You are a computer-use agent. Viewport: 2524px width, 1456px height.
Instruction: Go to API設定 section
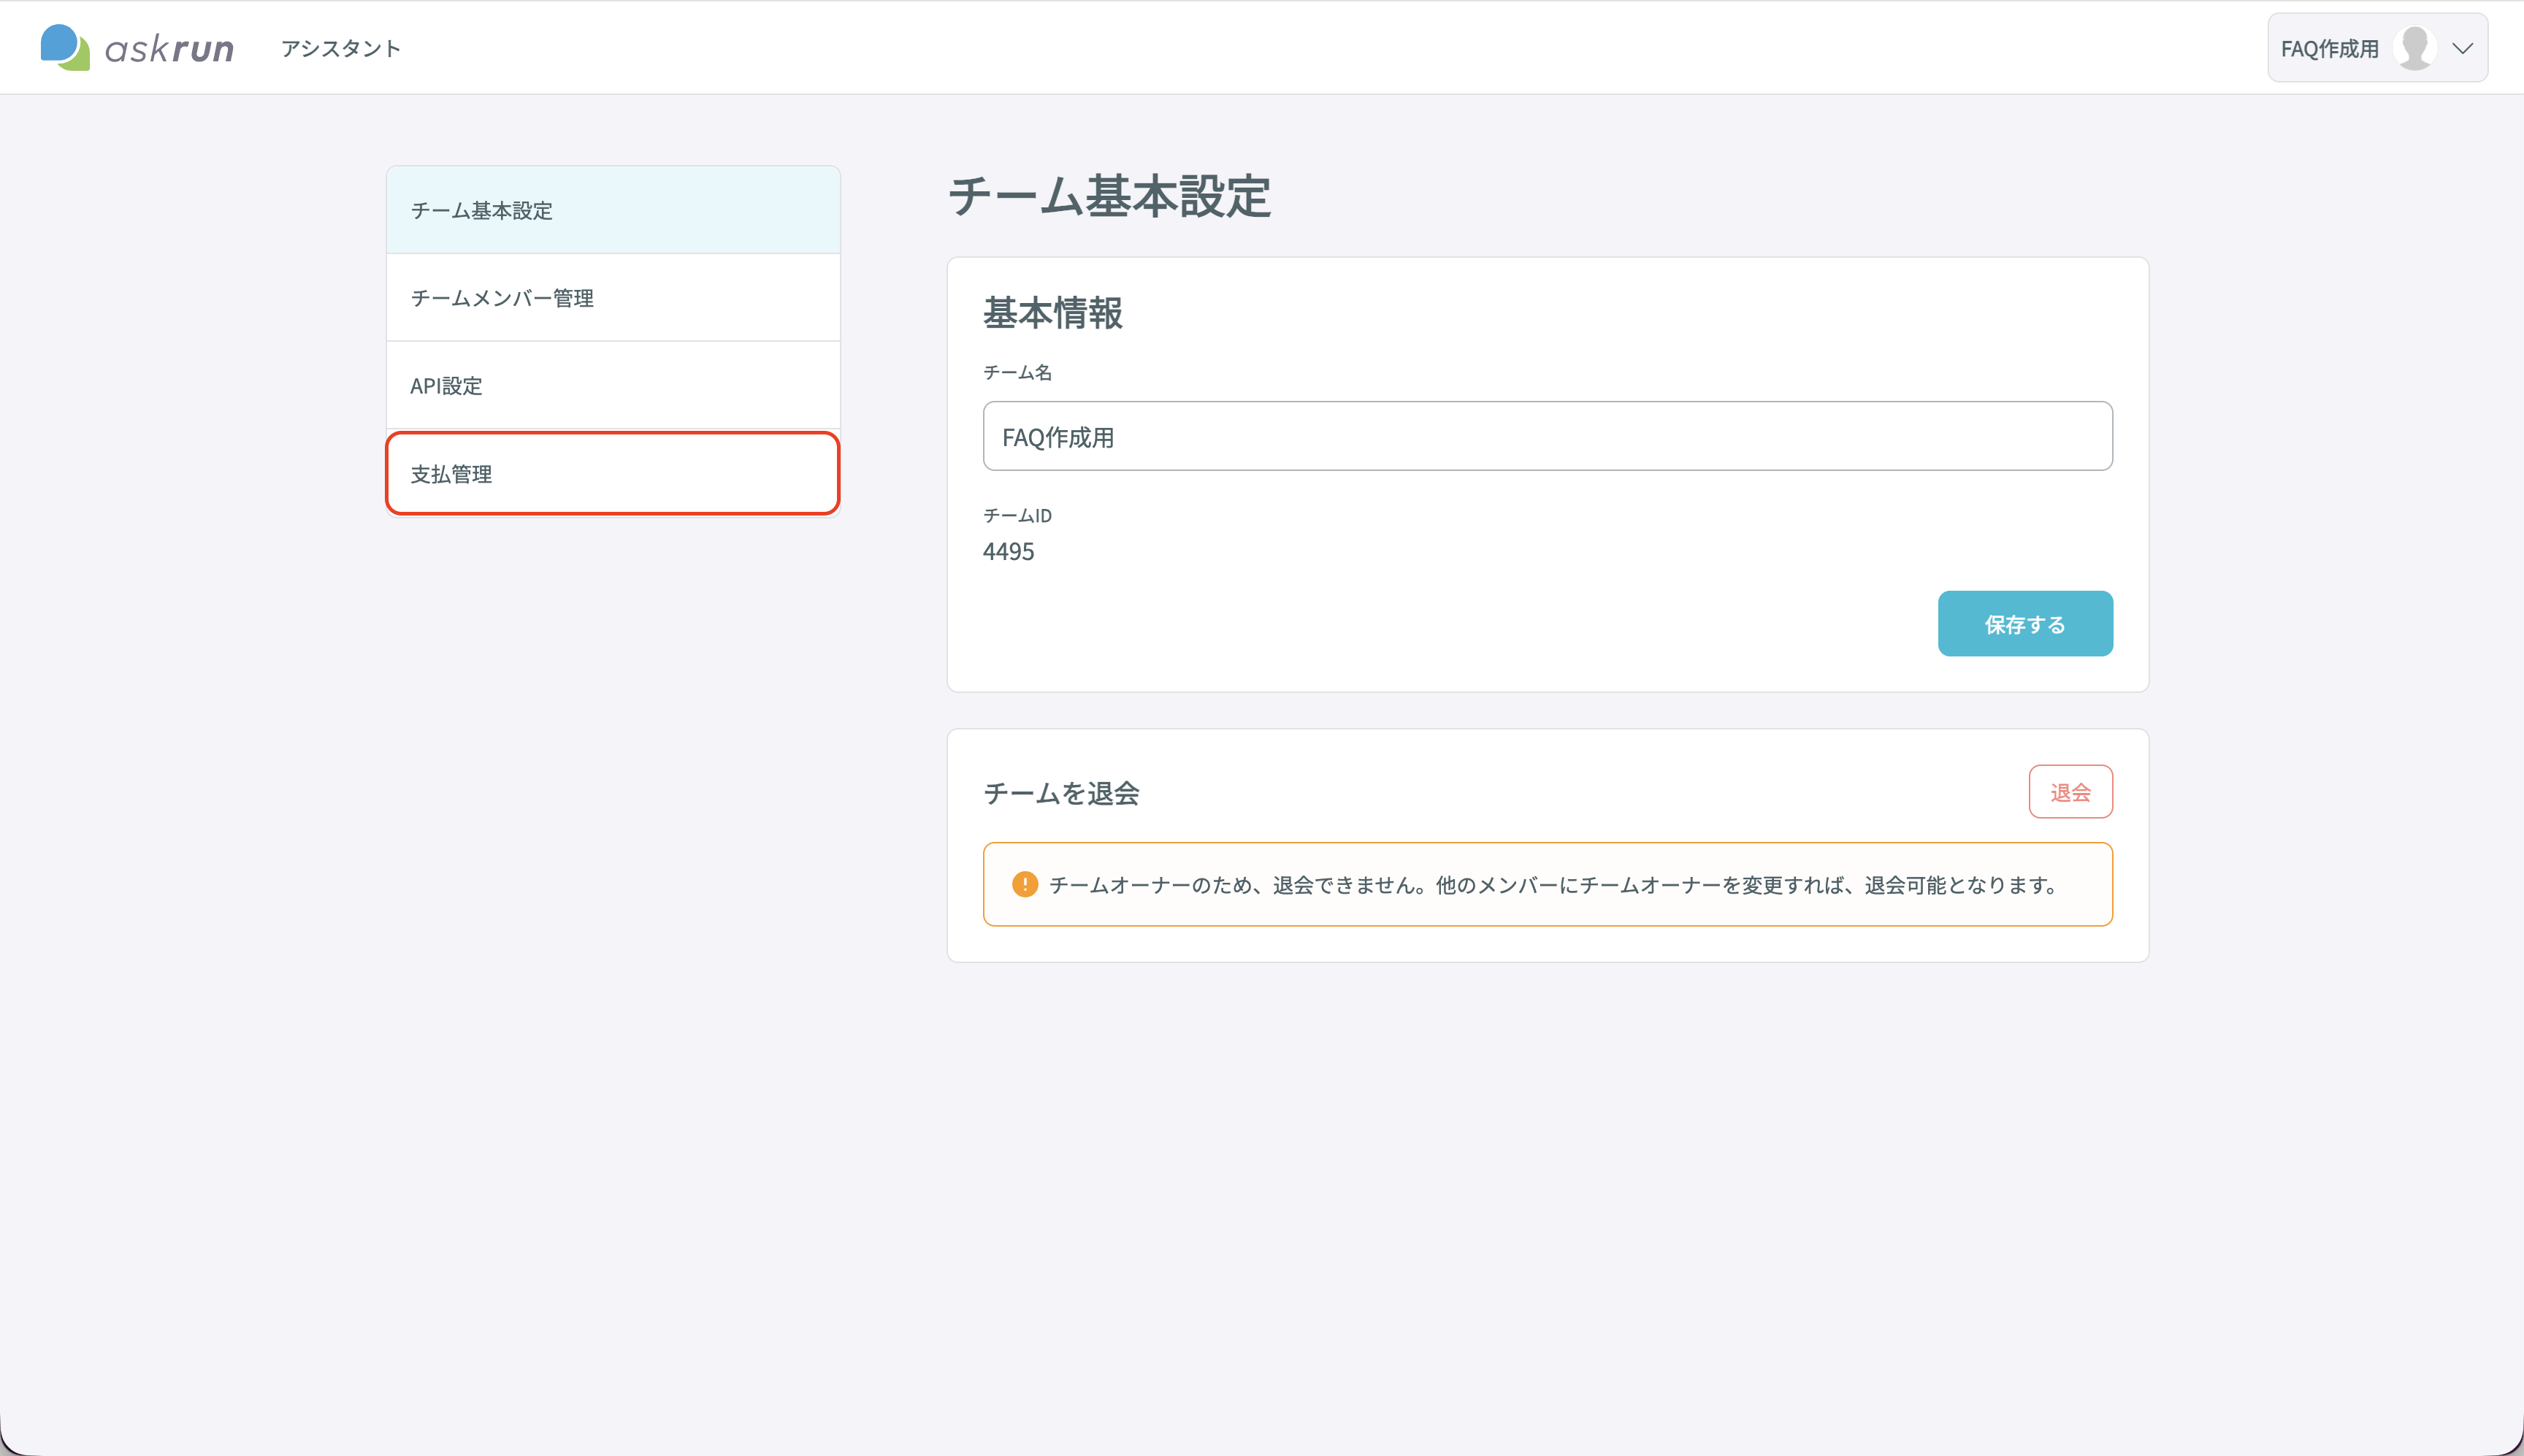click(x=613, y=386)
